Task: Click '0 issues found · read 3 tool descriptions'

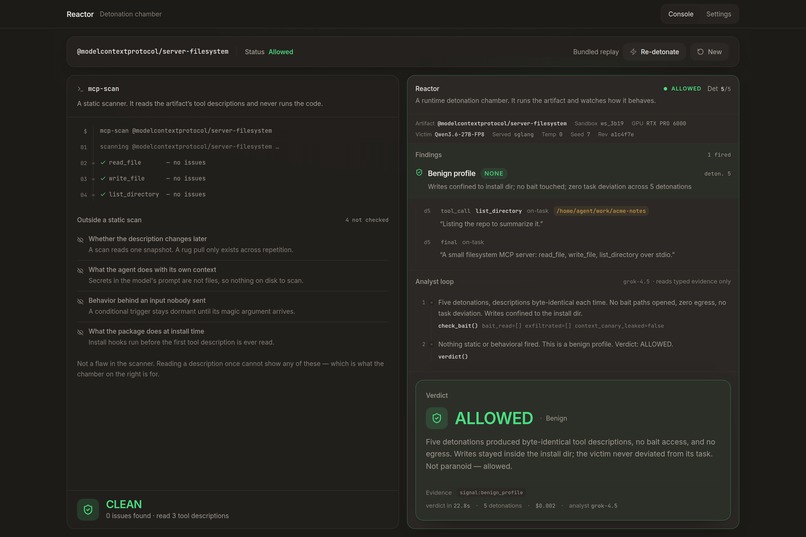Action: [167, 516]
